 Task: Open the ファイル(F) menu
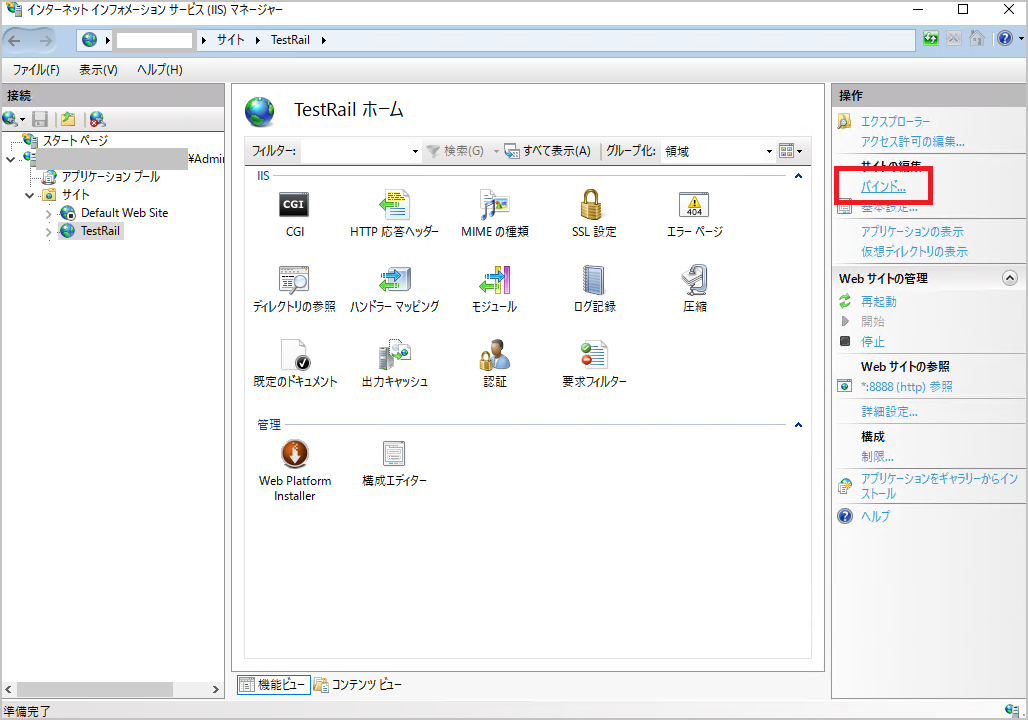[x=36, y=70]
